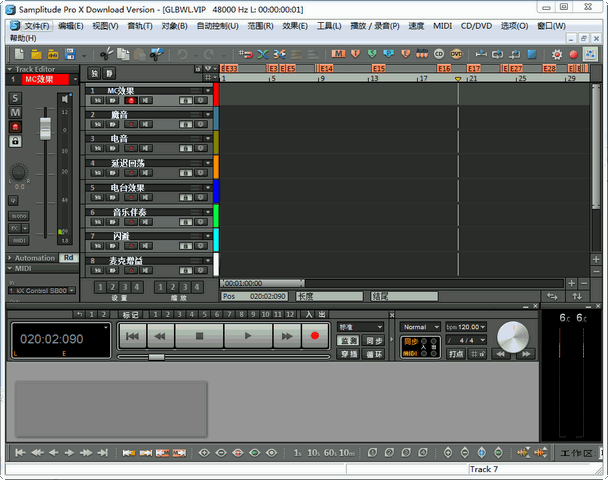Click the Track Editor volume fader

pos(45,129)
